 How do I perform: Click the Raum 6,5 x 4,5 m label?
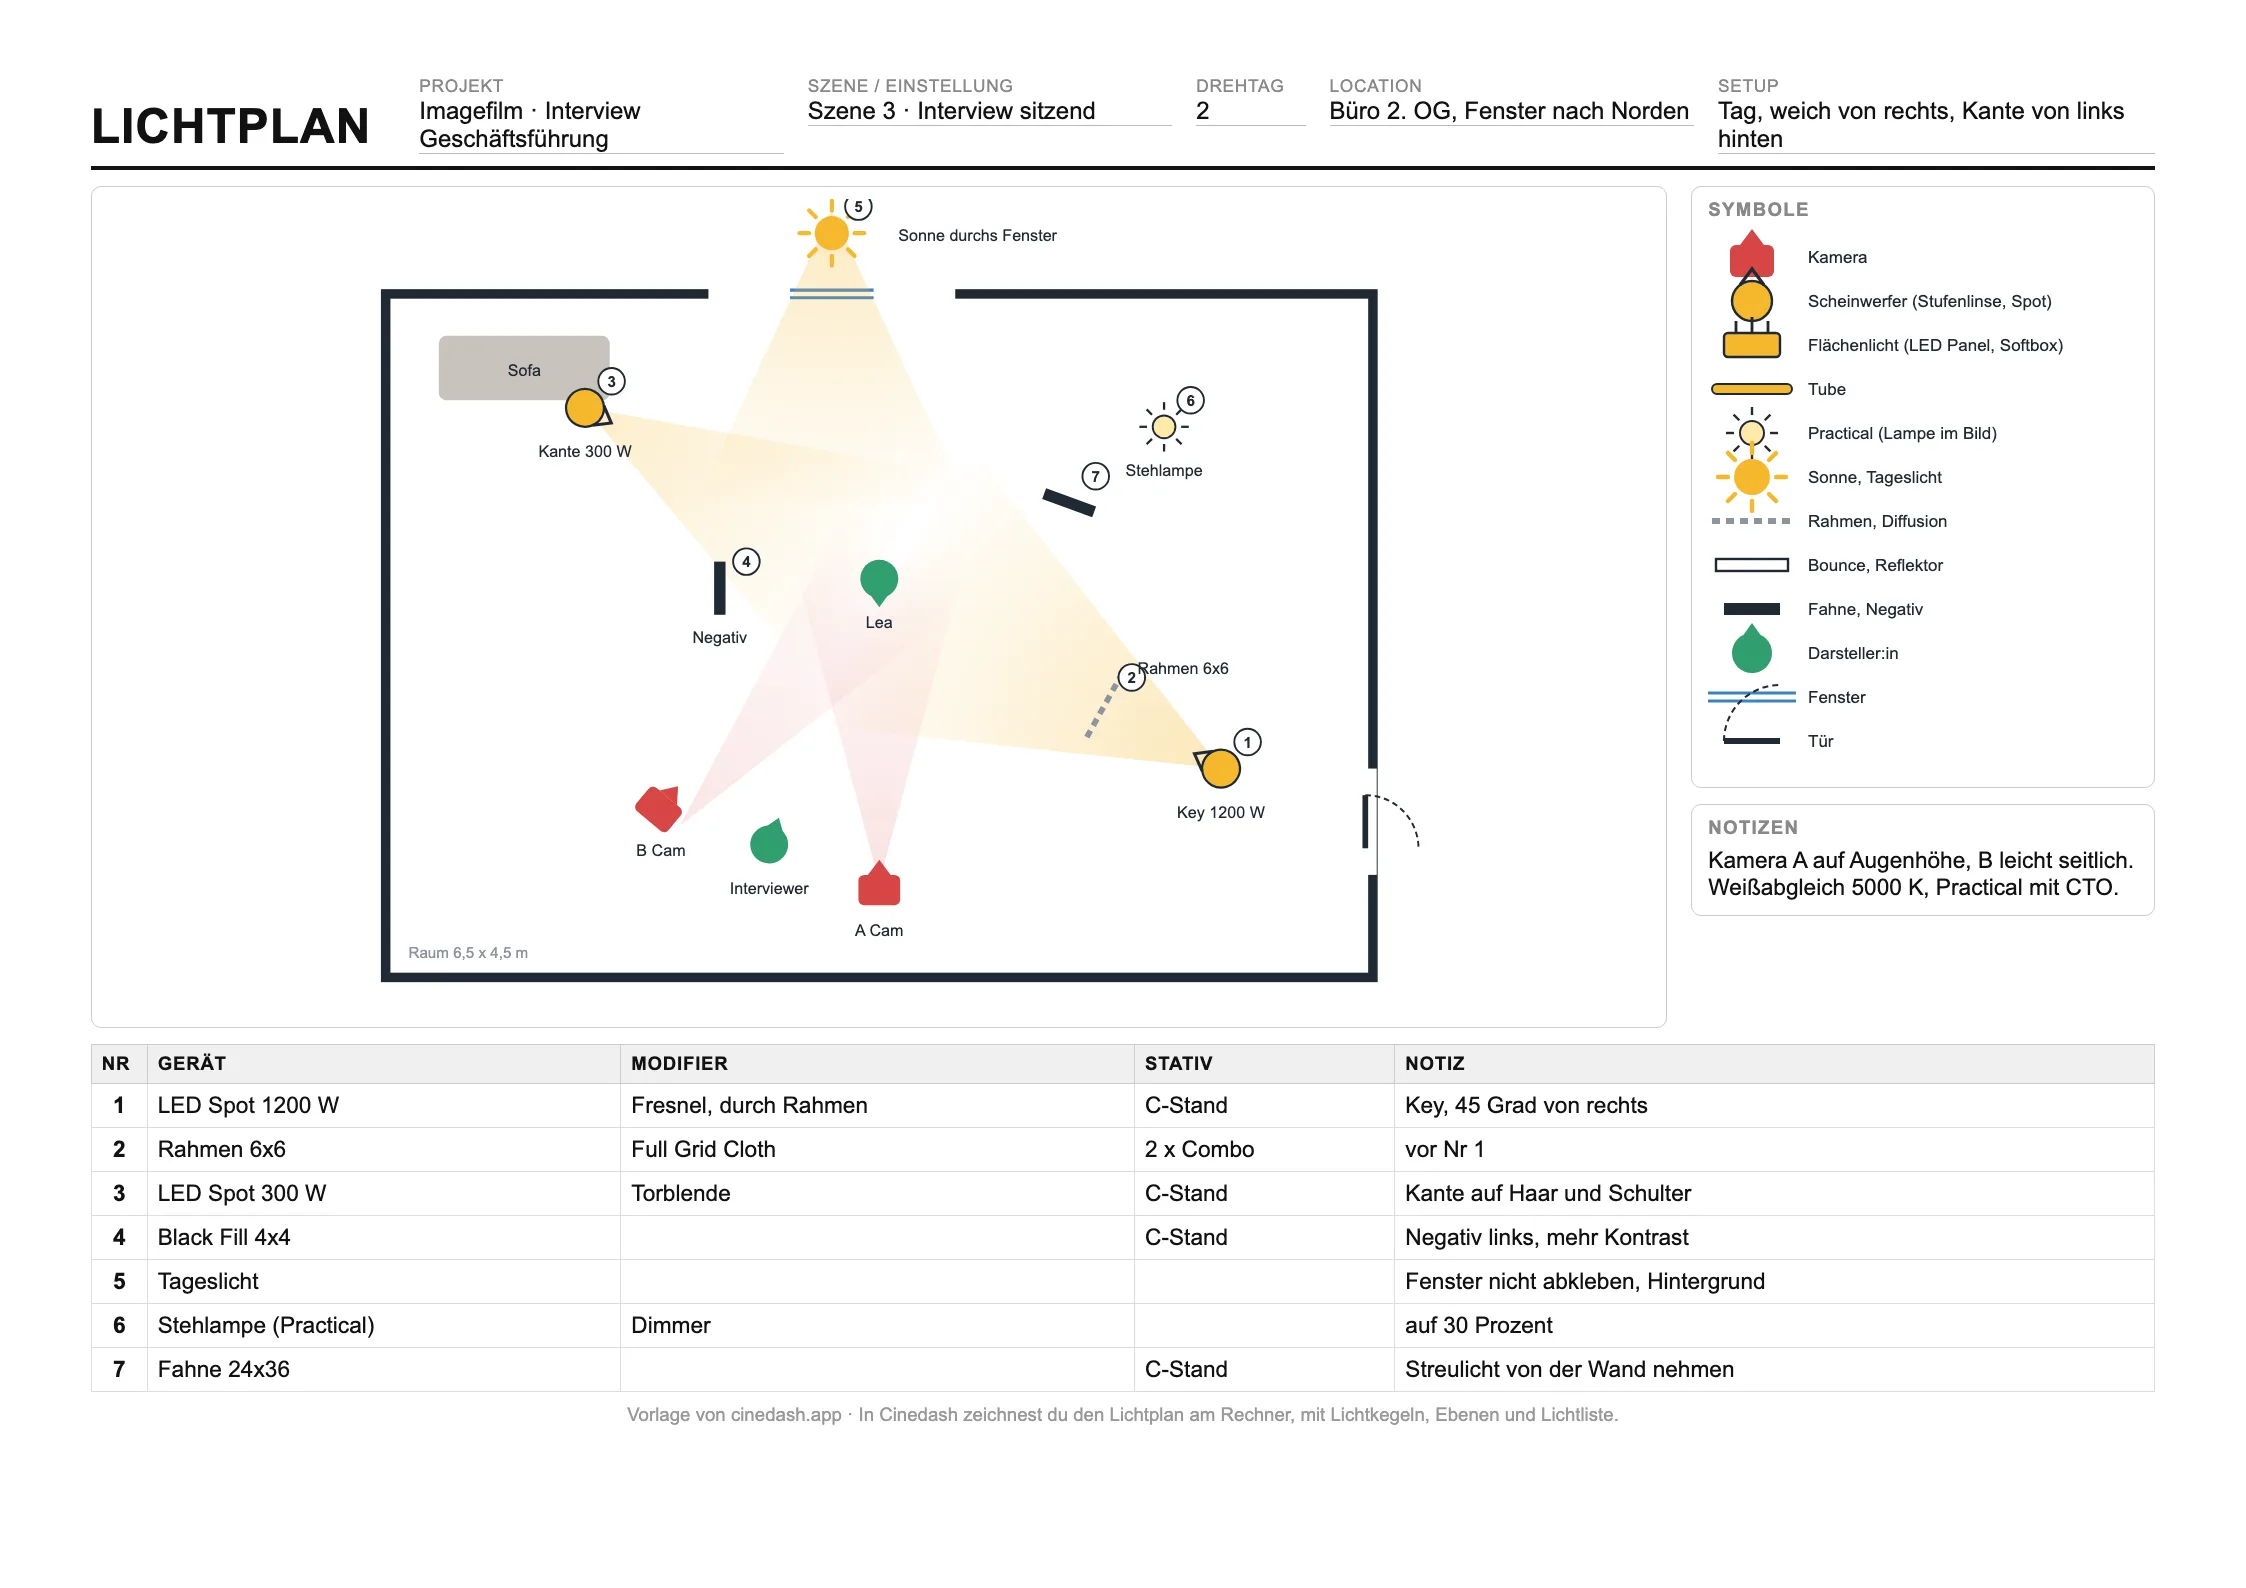pyautogui.click(x=468, y=953)
